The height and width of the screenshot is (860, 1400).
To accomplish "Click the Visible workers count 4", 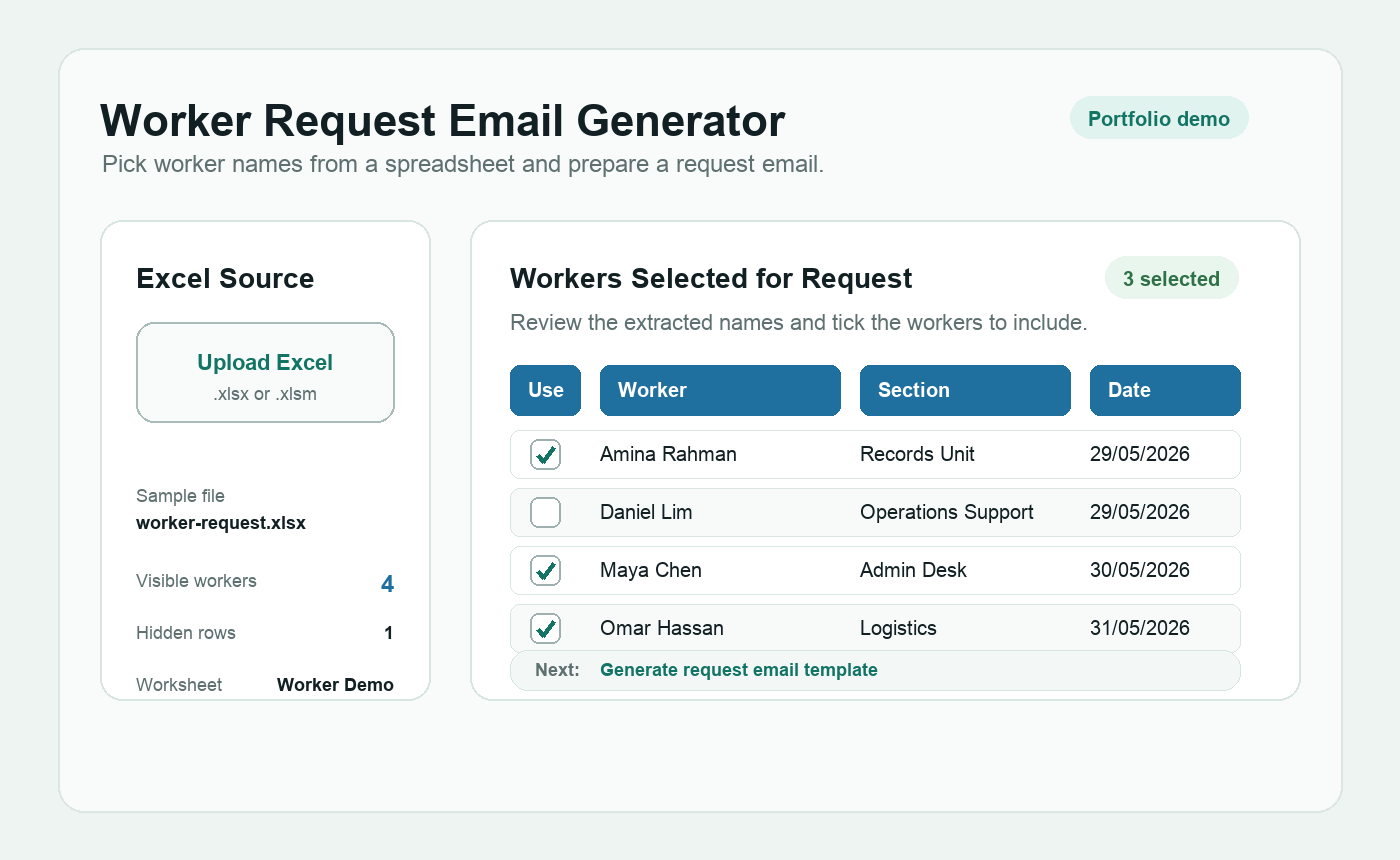I will (387, 584).
